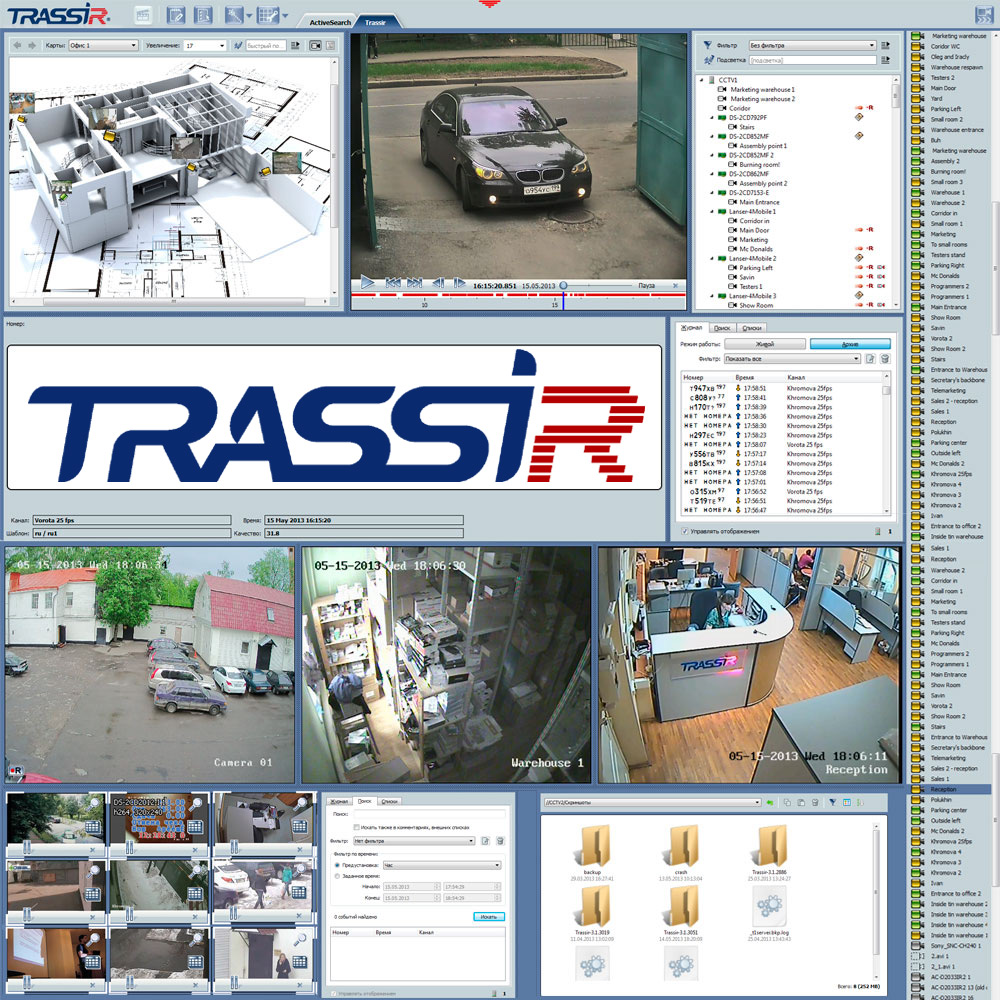Click the filter funnel icon above camera tree
Screen dimensions: 1000x1000
tap(707, 45)
